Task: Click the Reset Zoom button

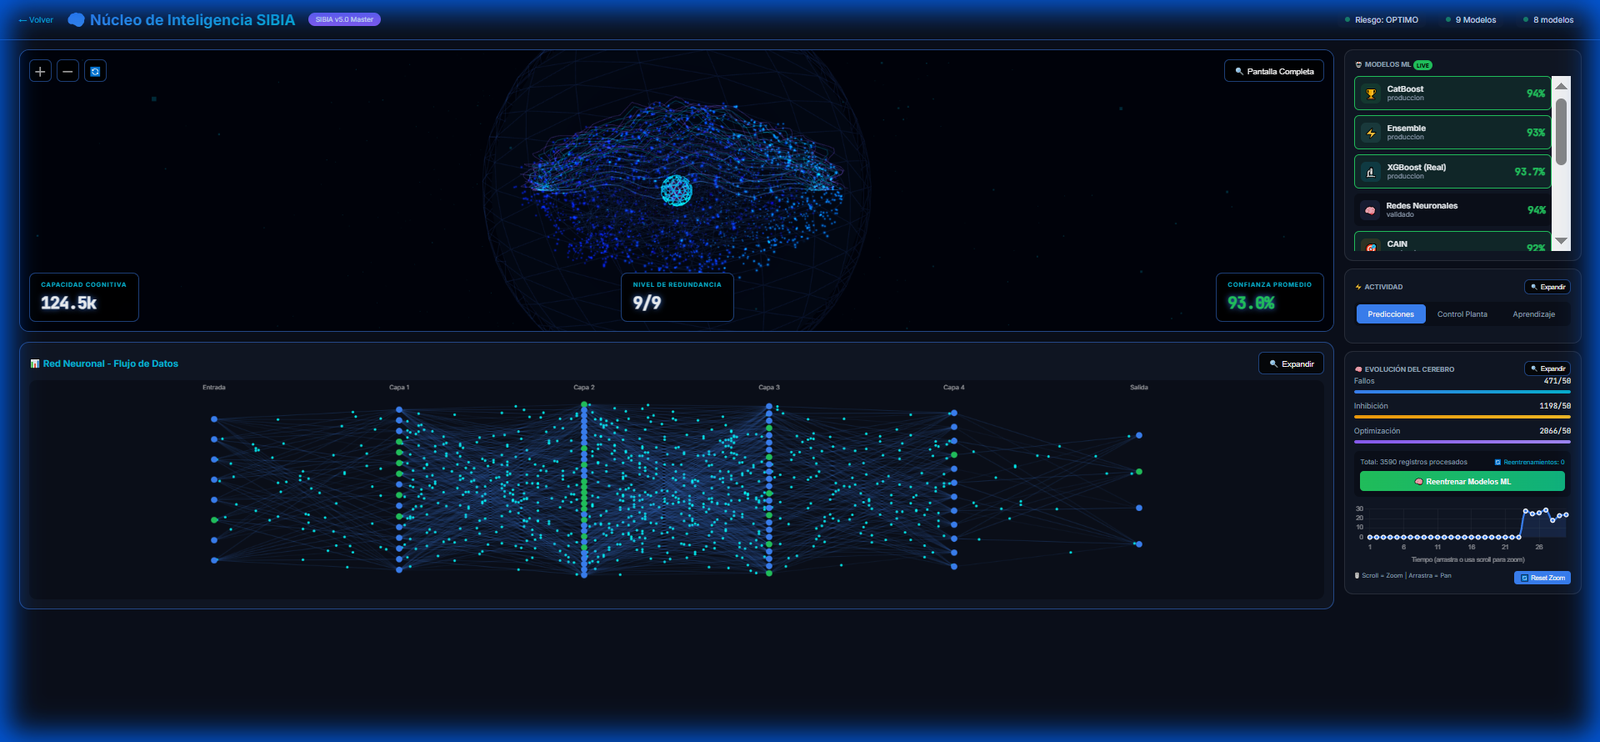Action: click(x=1542, y=578)
